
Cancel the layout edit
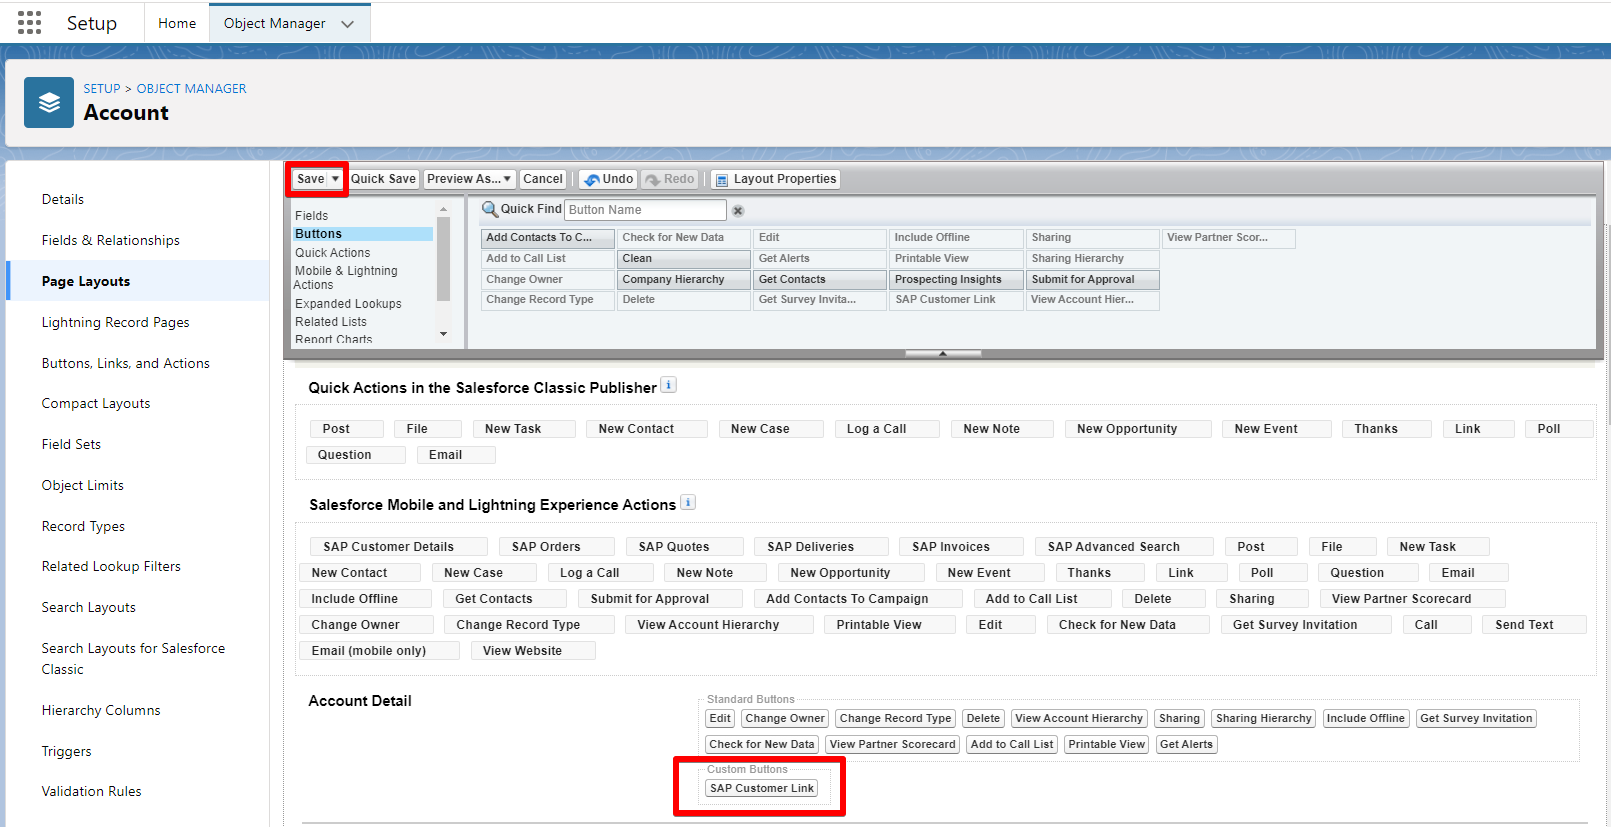click(543, 179)
